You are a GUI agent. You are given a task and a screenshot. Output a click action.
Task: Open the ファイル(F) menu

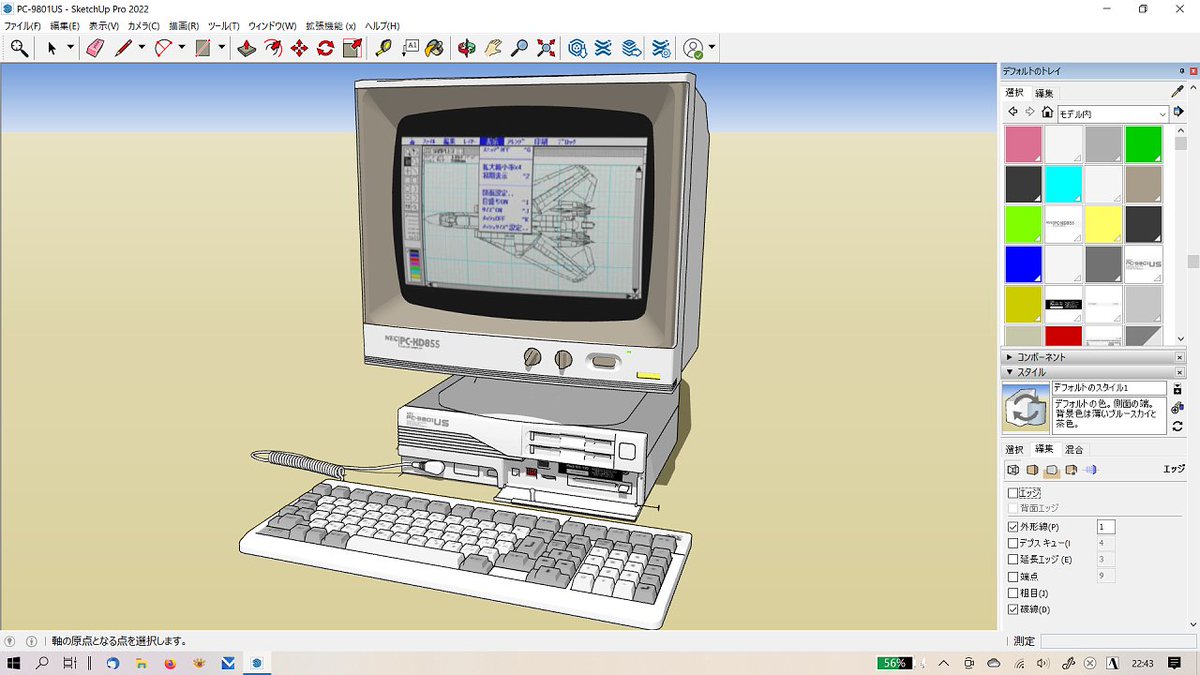tap(23, 26)
